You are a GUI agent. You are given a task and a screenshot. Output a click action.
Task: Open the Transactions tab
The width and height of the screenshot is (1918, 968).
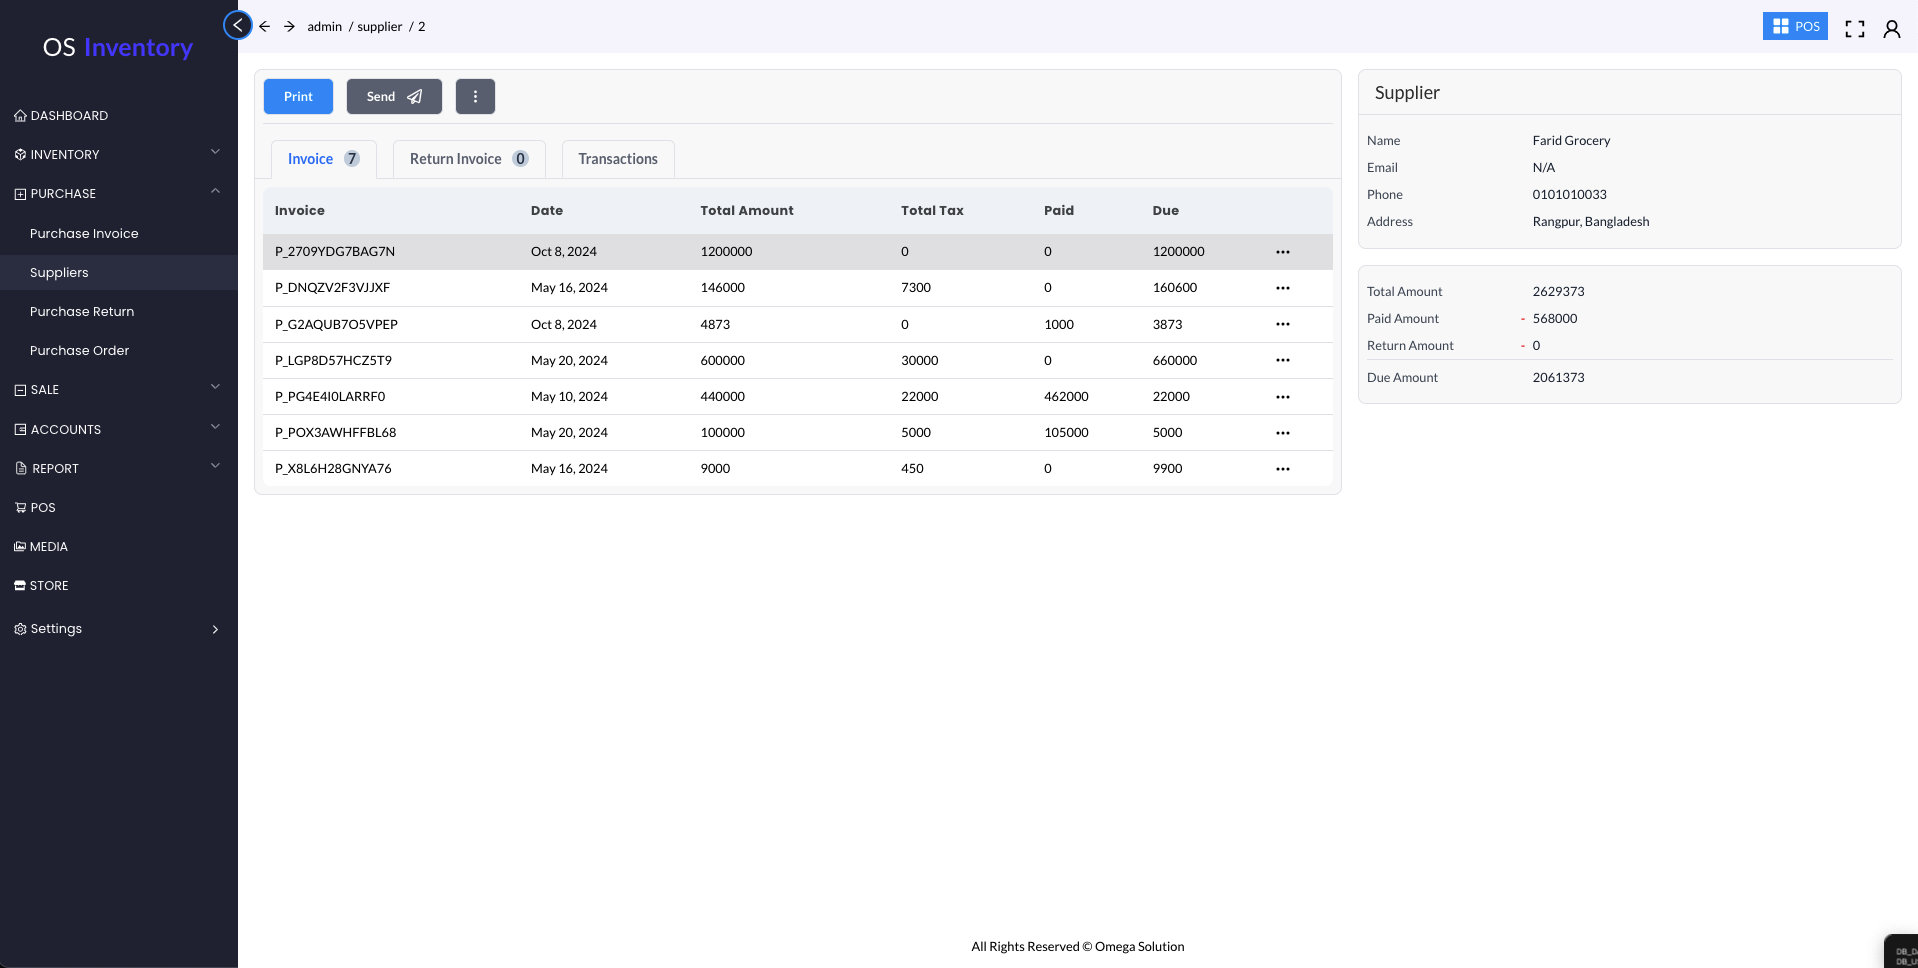[x=617, y=159]
